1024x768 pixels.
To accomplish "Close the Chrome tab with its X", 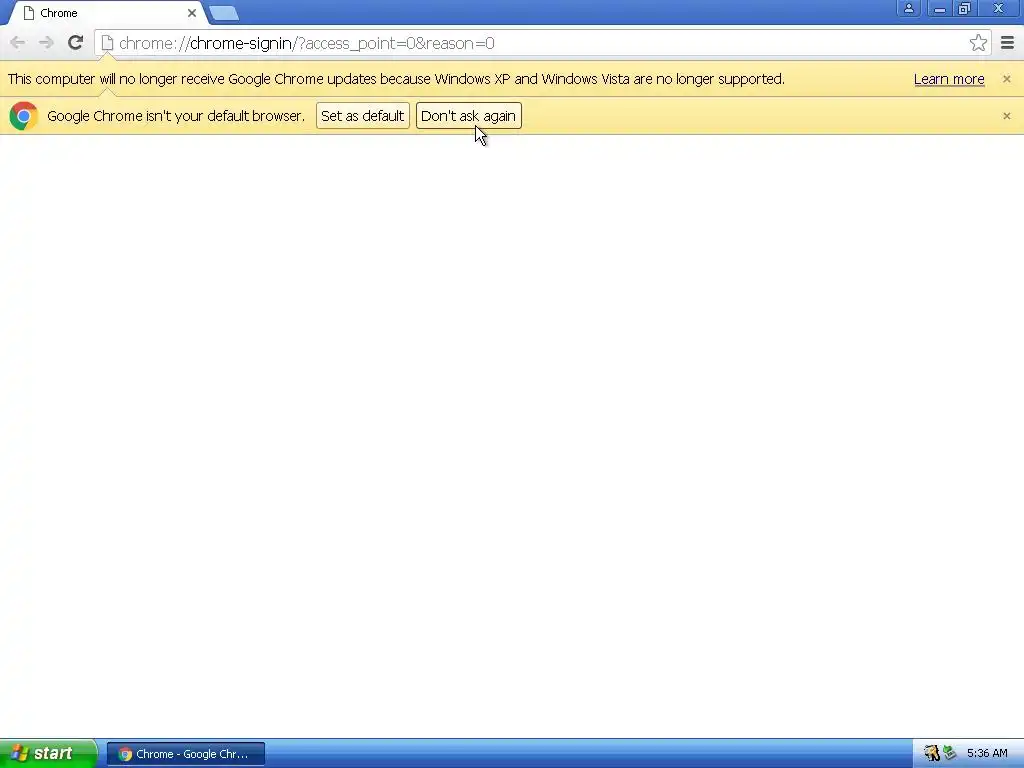I will [x=191, y=13].
